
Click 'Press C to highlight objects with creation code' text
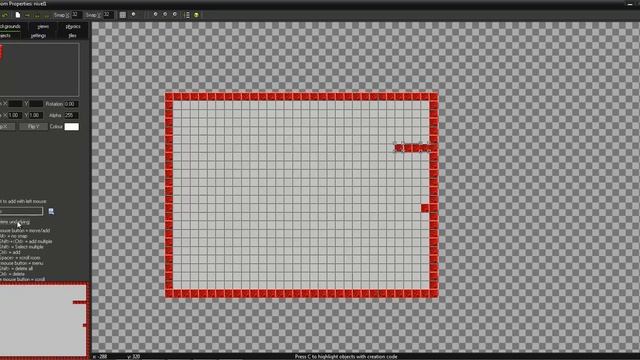point(346,357)
